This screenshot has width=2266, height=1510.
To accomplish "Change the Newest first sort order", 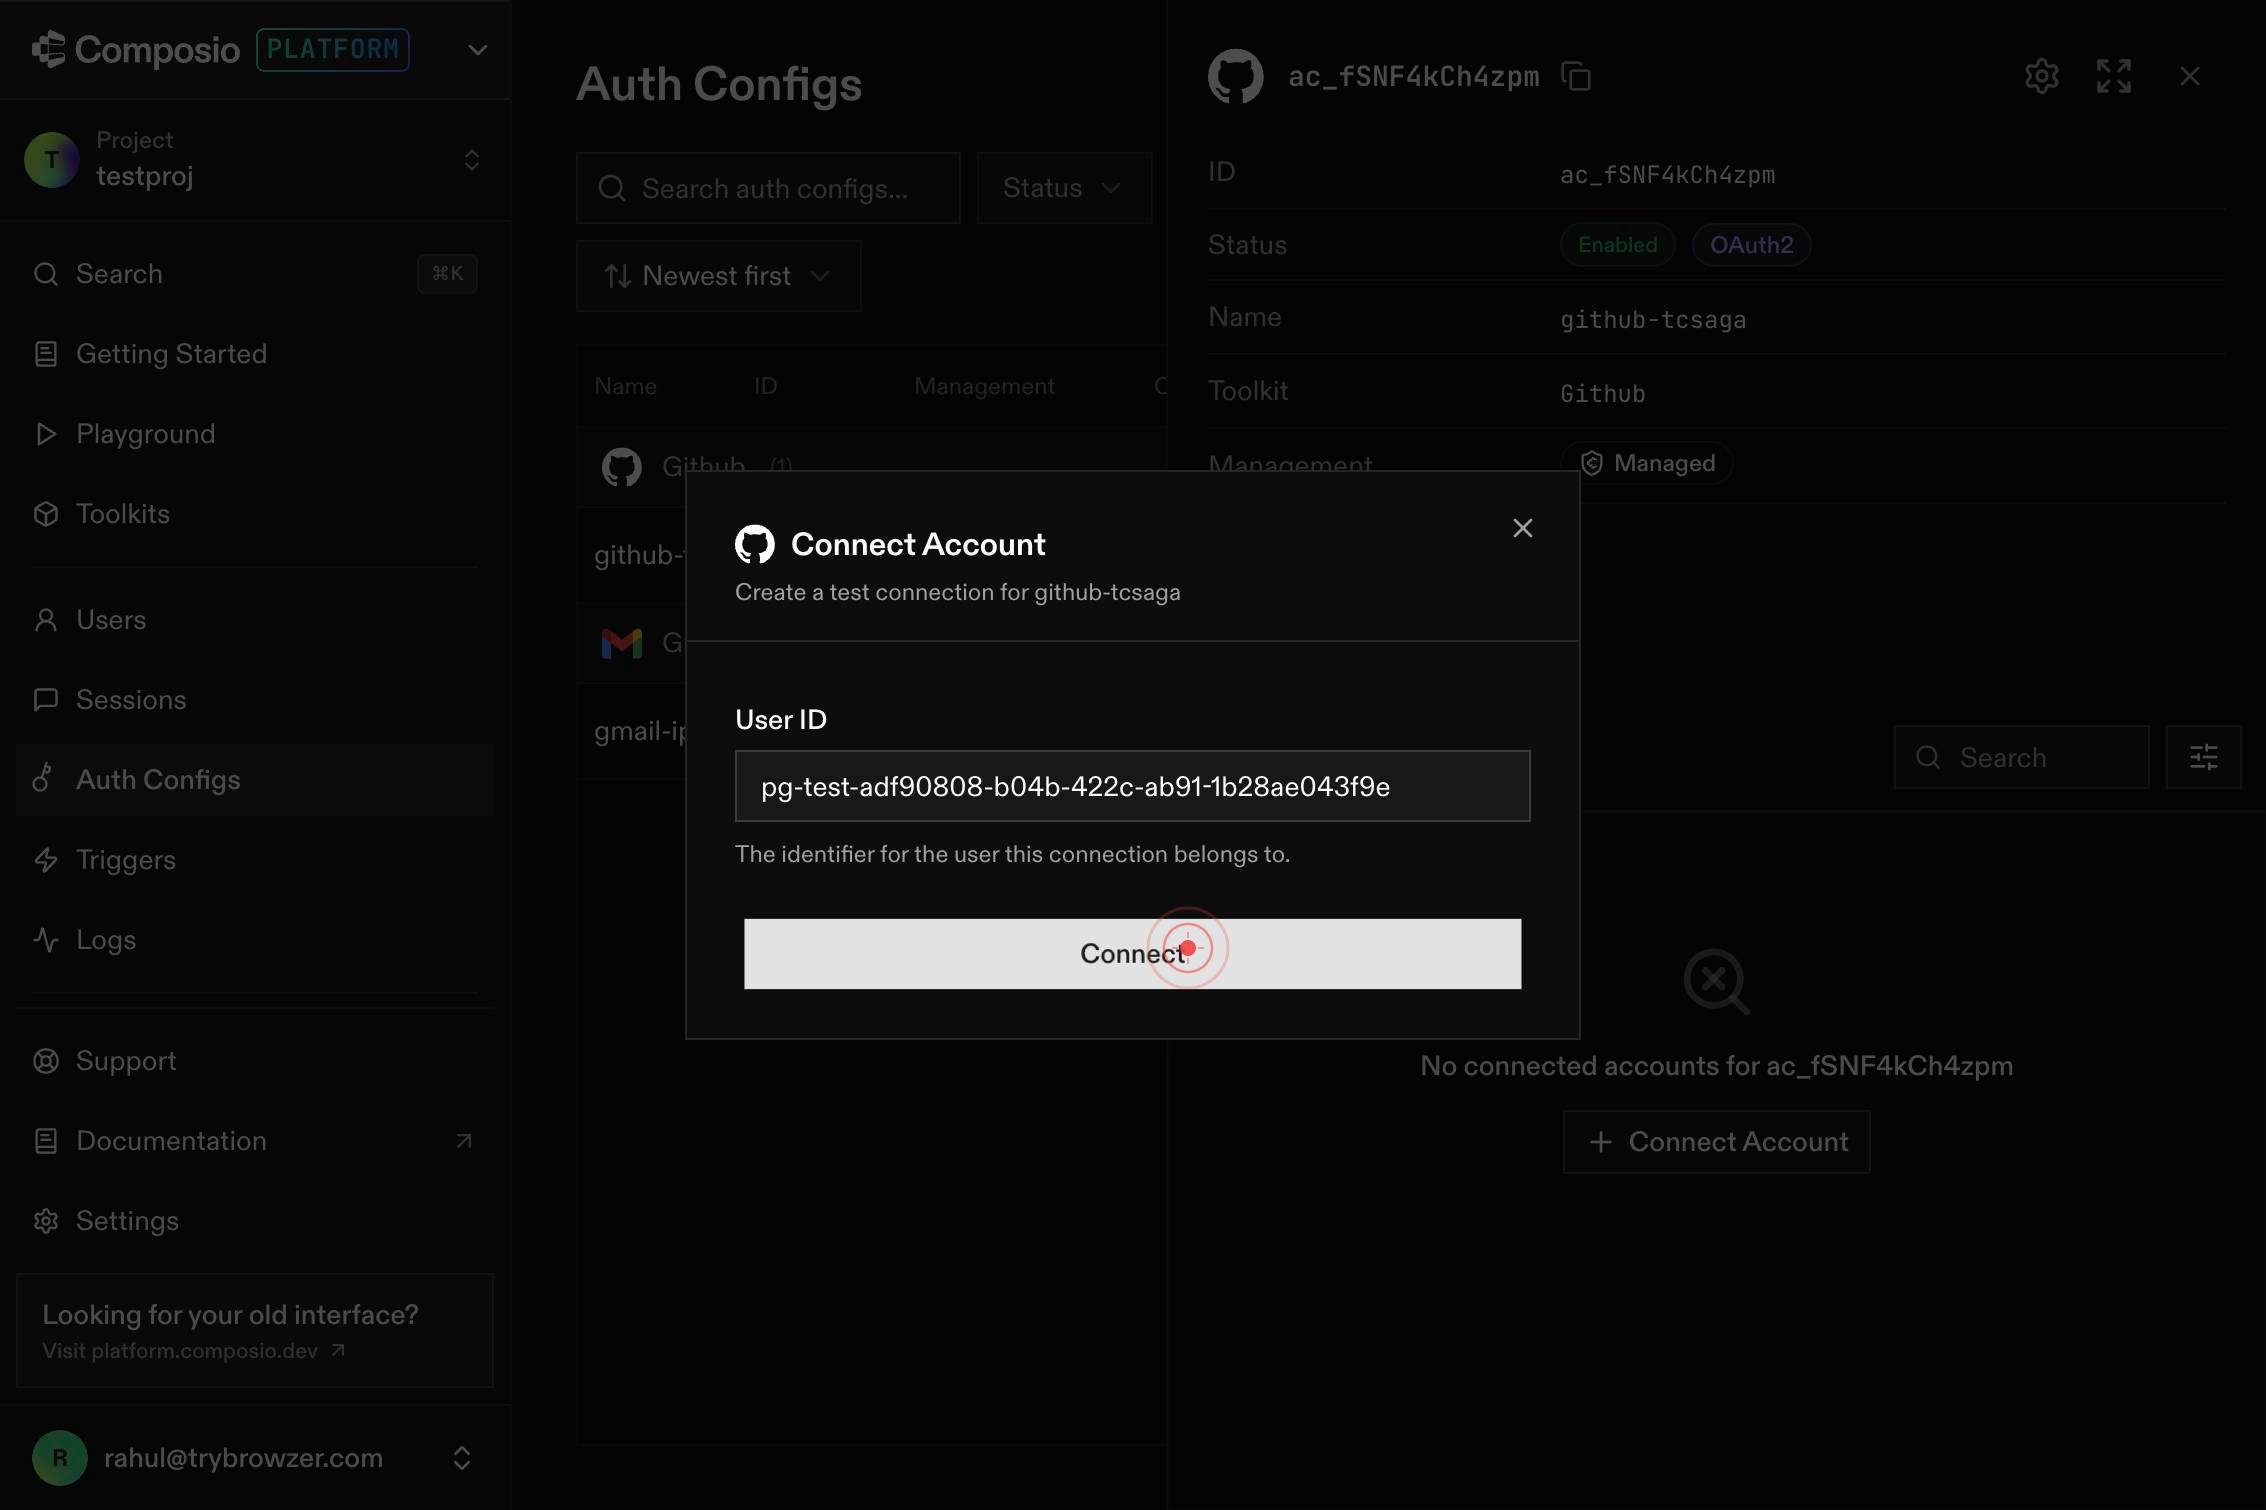I will (x=718, y=276).
